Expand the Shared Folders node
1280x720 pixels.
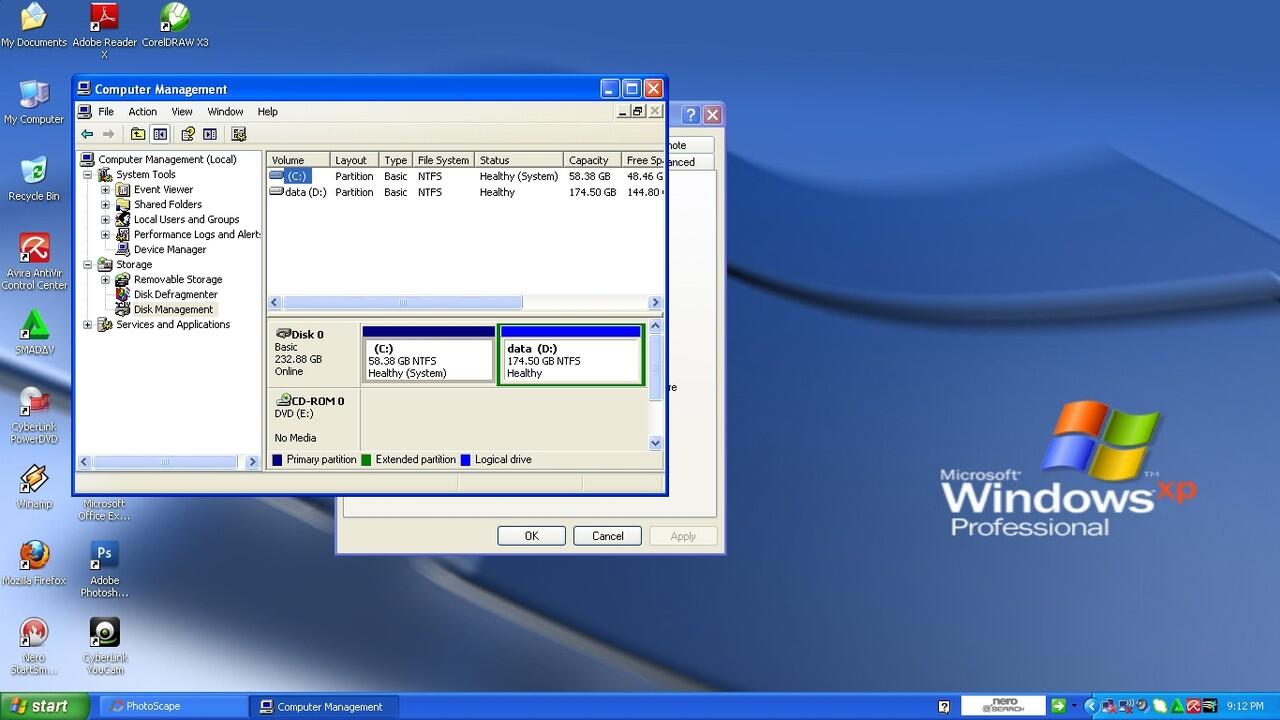[x=105, y=204]
